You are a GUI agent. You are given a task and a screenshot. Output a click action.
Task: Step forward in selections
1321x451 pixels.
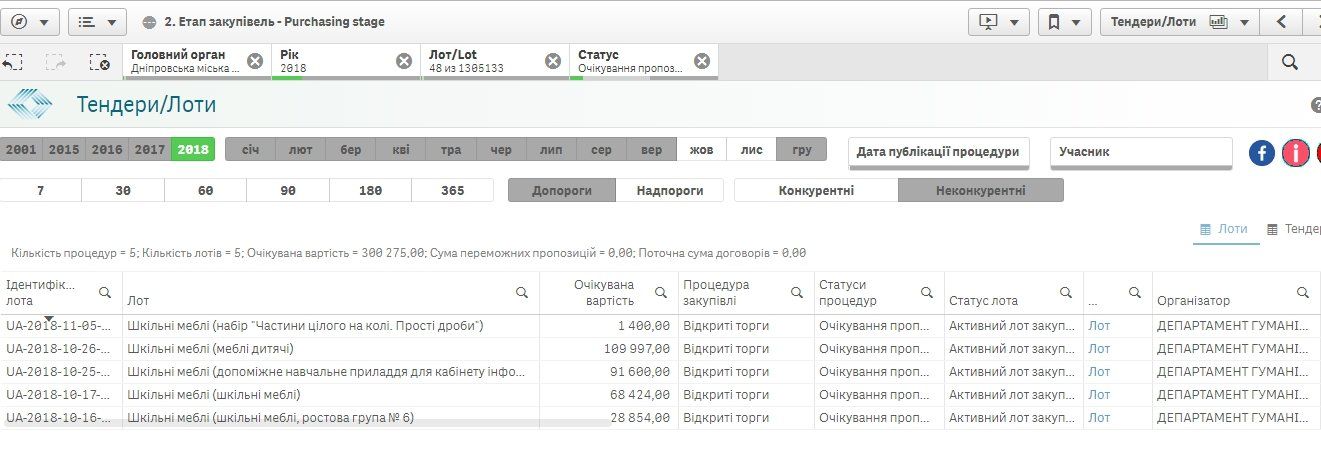pyautogui.click(x=56, y=62)
